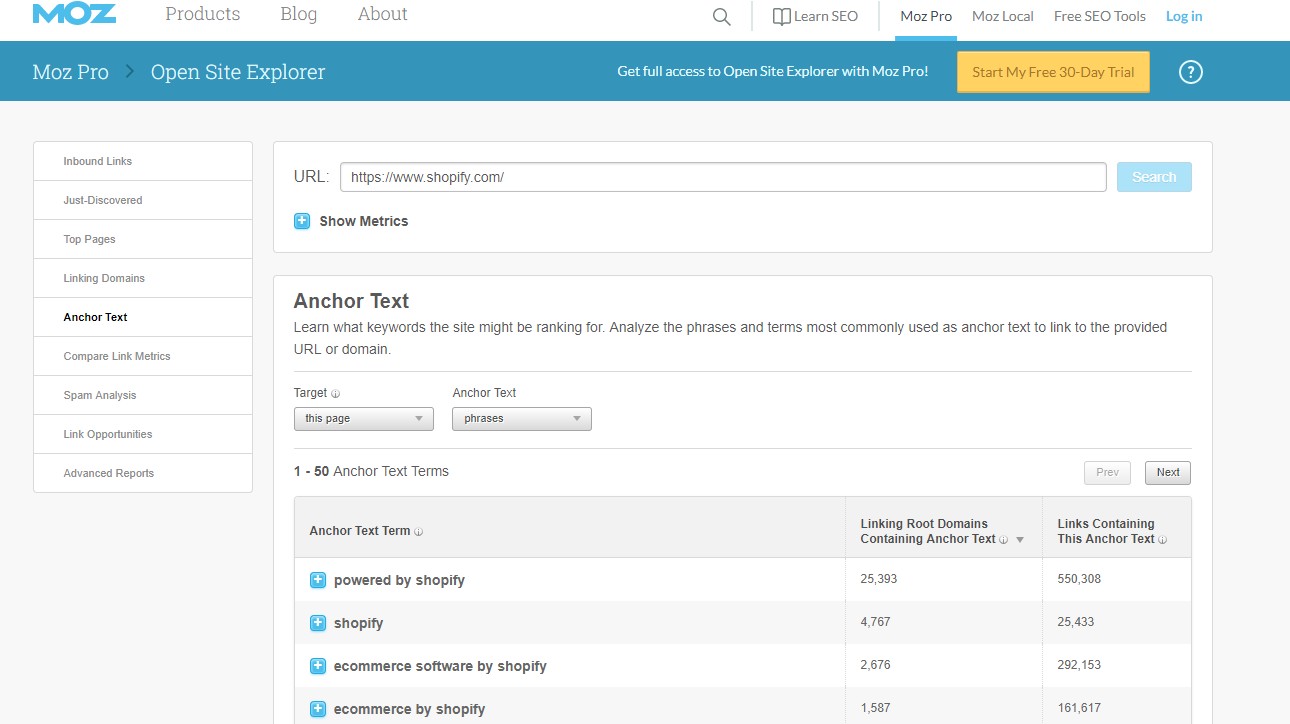Click Moz Pro breadcrumb link

point(71,72)
